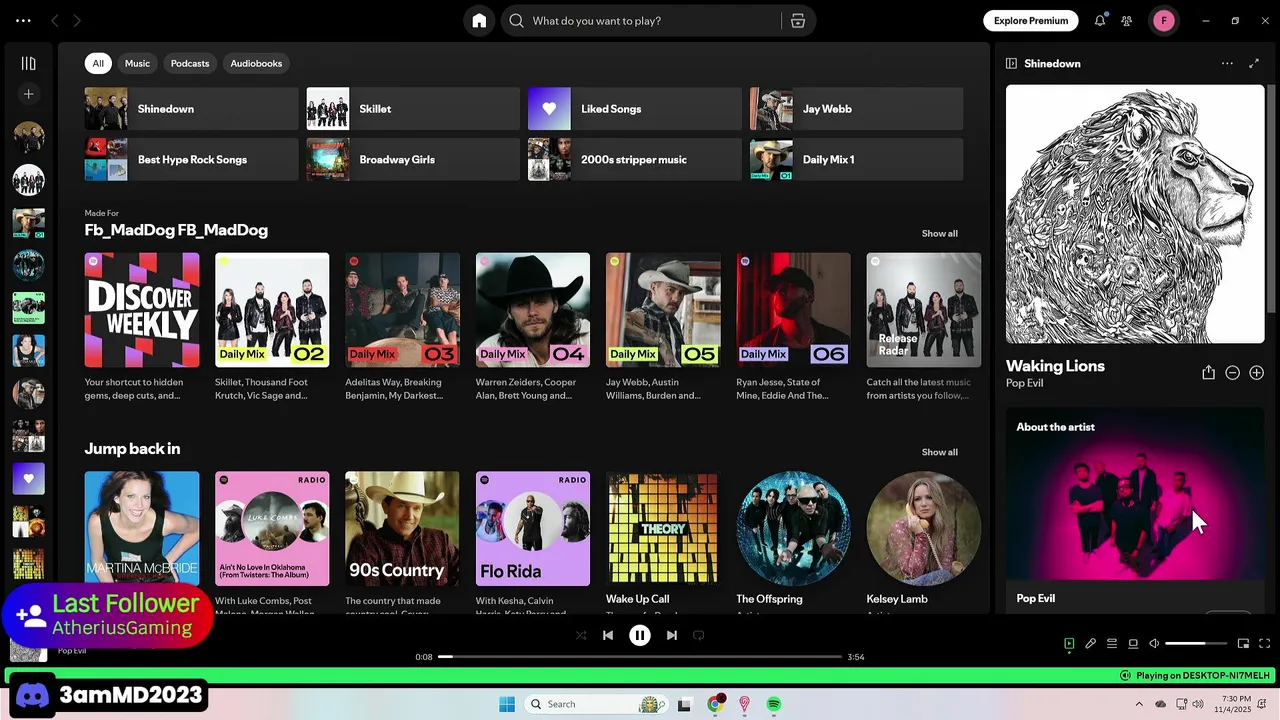Open Daily Mix 04 card
Image resolution: width=1280 pixels, height=720 pixels.
[533, 327]
